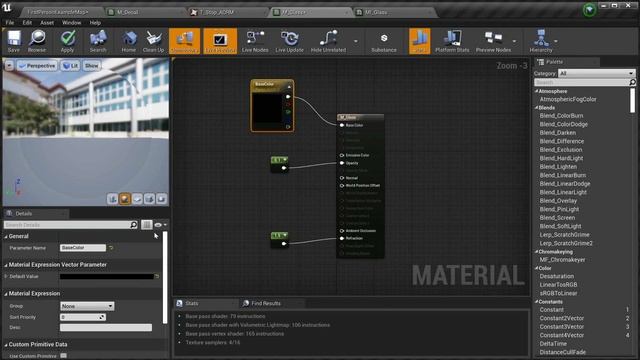Select the custom mesh preview icon
Image resolution: width=640 pixels, height=360 pixels.
tap(162, 199)
